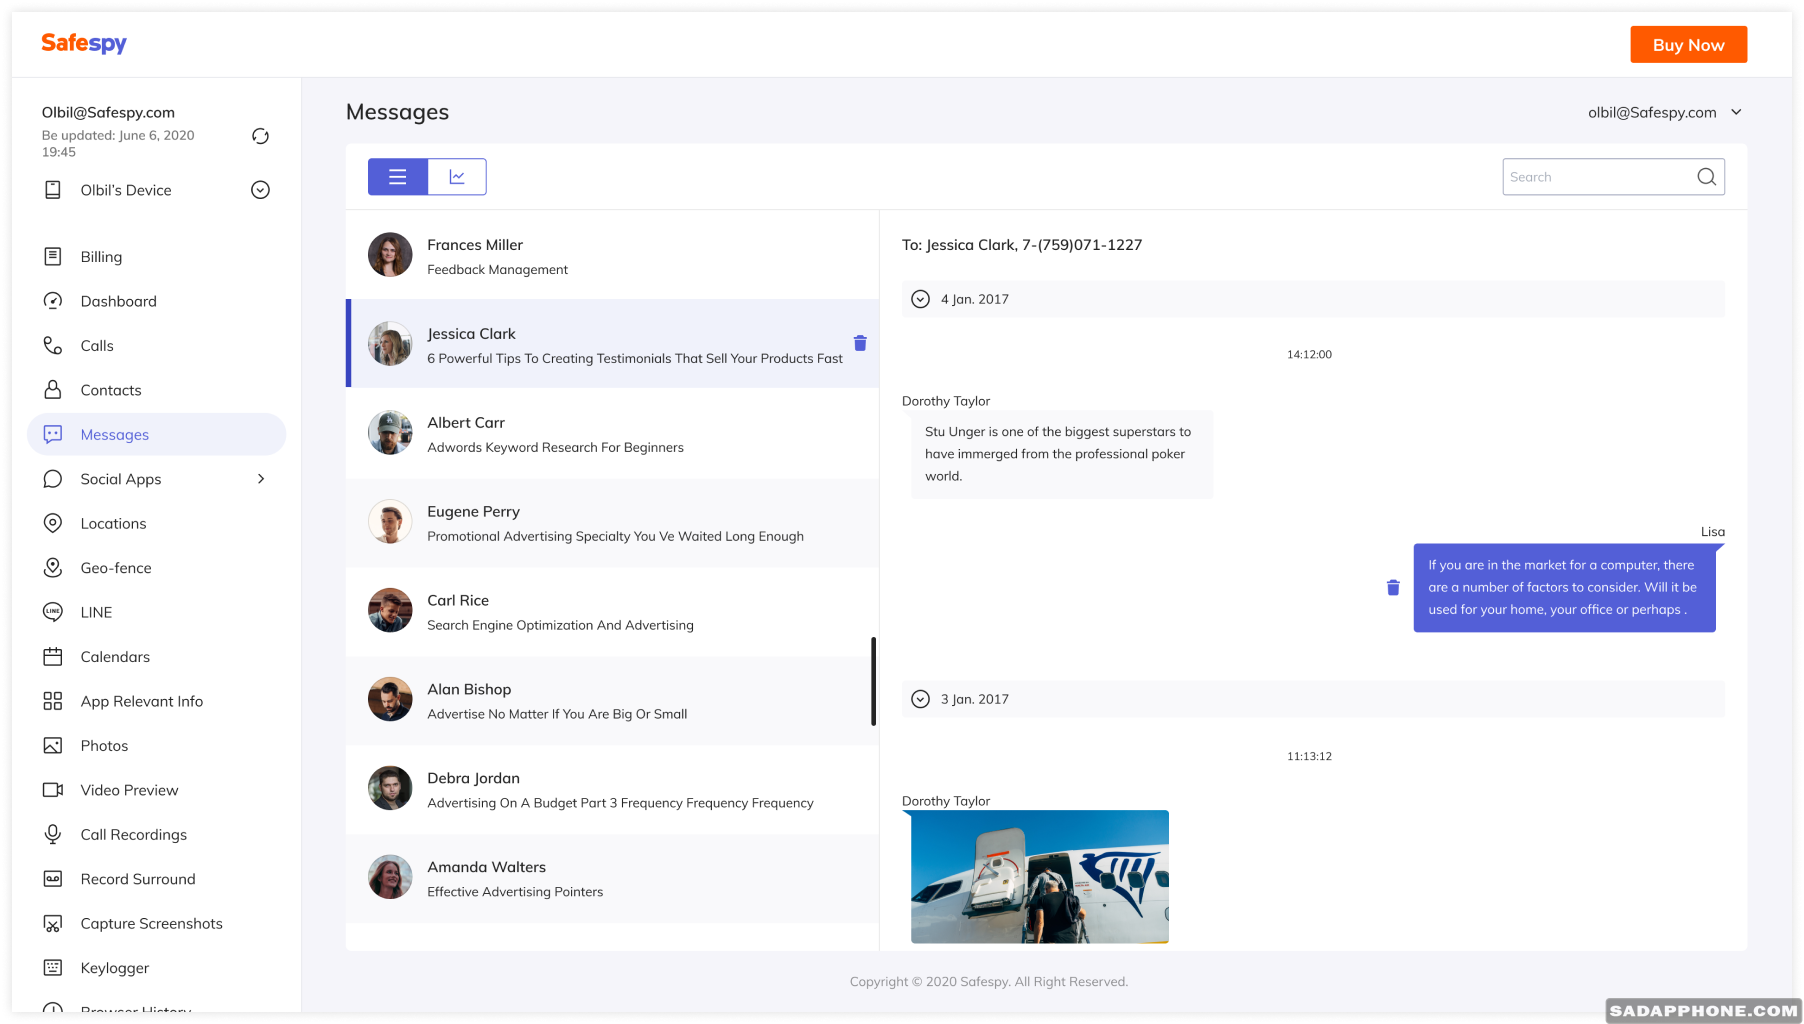This screenshot has width=1804, height=1024.
Task: Open the Call Recordings icon
Action: point(53,834)
